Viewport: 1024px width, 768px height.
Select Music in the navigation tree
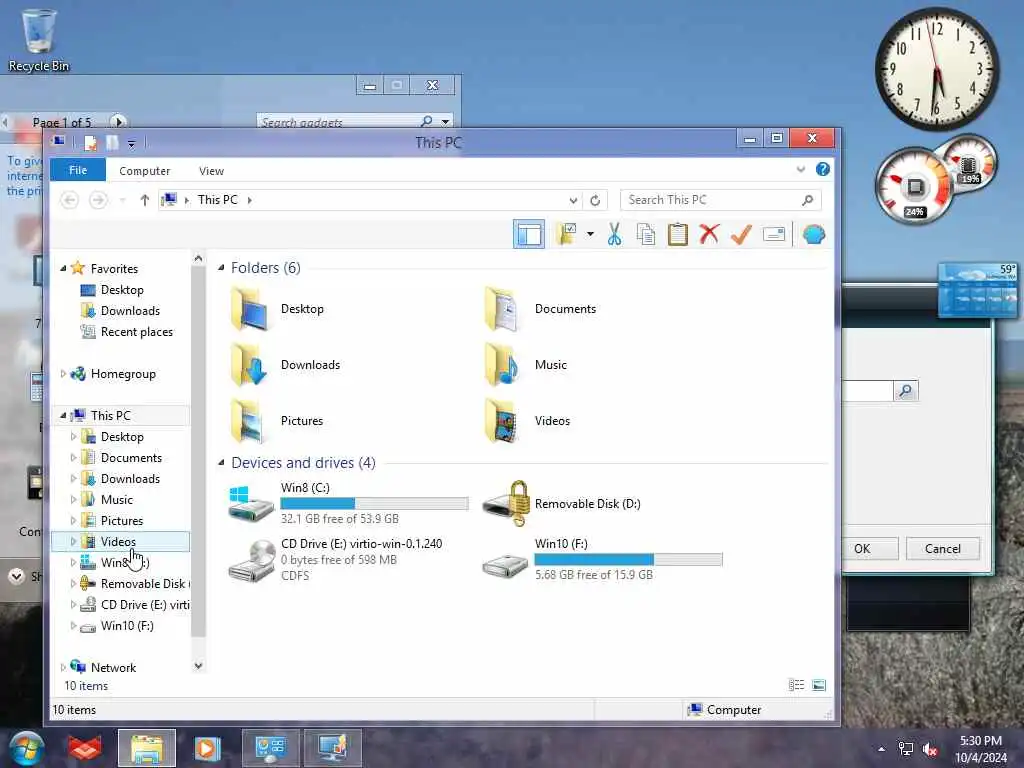[x=108, y=500]
